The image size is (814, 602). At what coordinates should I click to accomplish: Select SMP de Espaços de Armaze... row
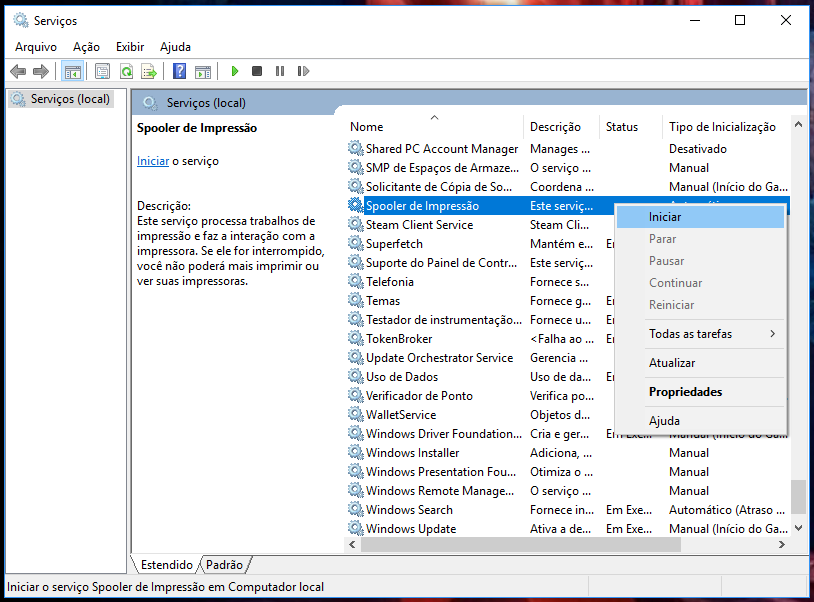coord(568,168)
